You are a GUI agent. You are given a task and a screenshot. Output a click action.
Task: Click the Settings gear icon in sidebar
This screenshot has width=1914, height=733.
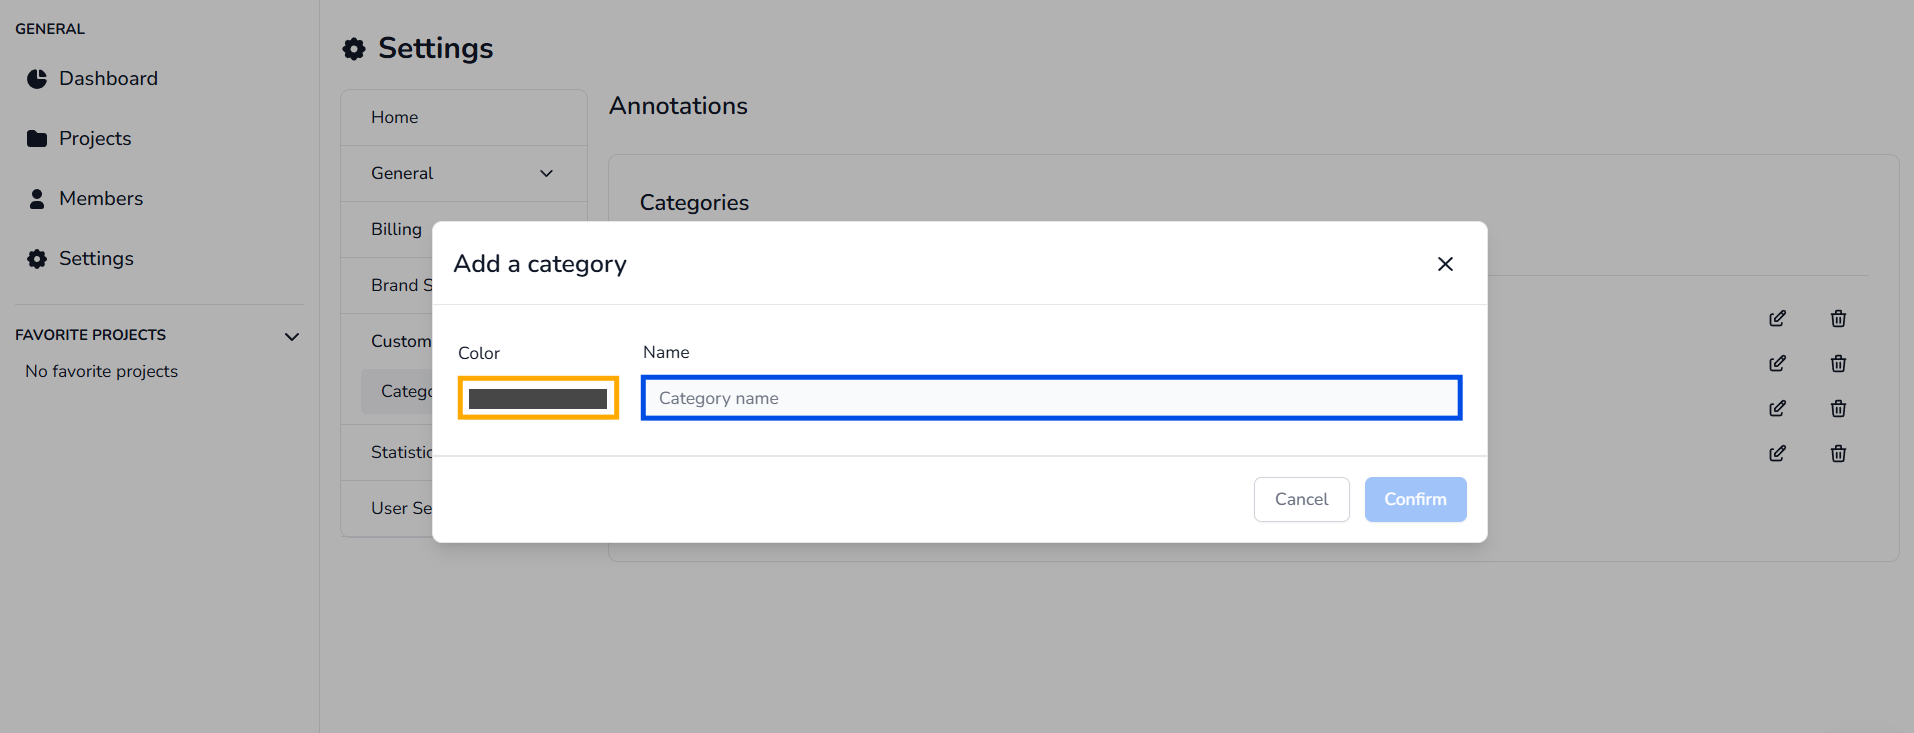click(37, 259)
